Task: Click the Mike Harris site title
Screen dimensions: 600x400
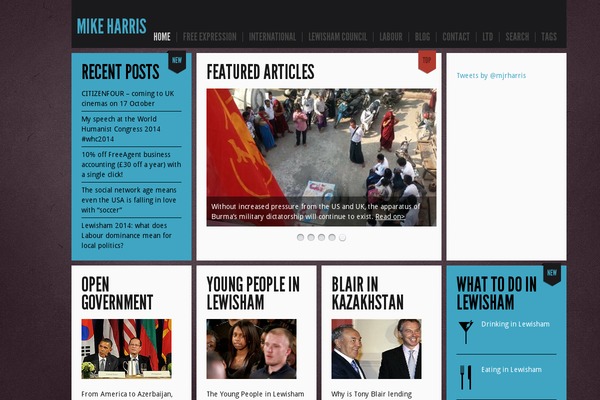Action: [111, 26]
